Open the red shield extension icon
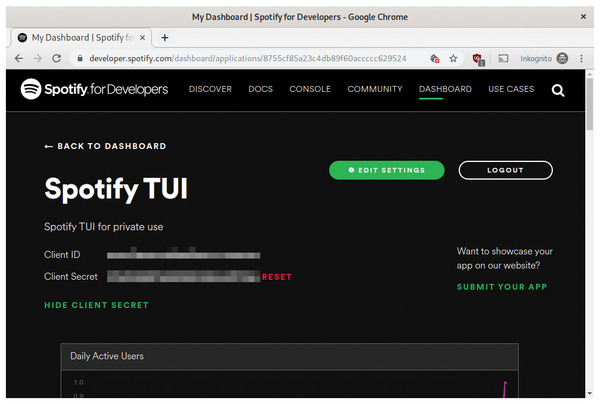 point(478,59)
